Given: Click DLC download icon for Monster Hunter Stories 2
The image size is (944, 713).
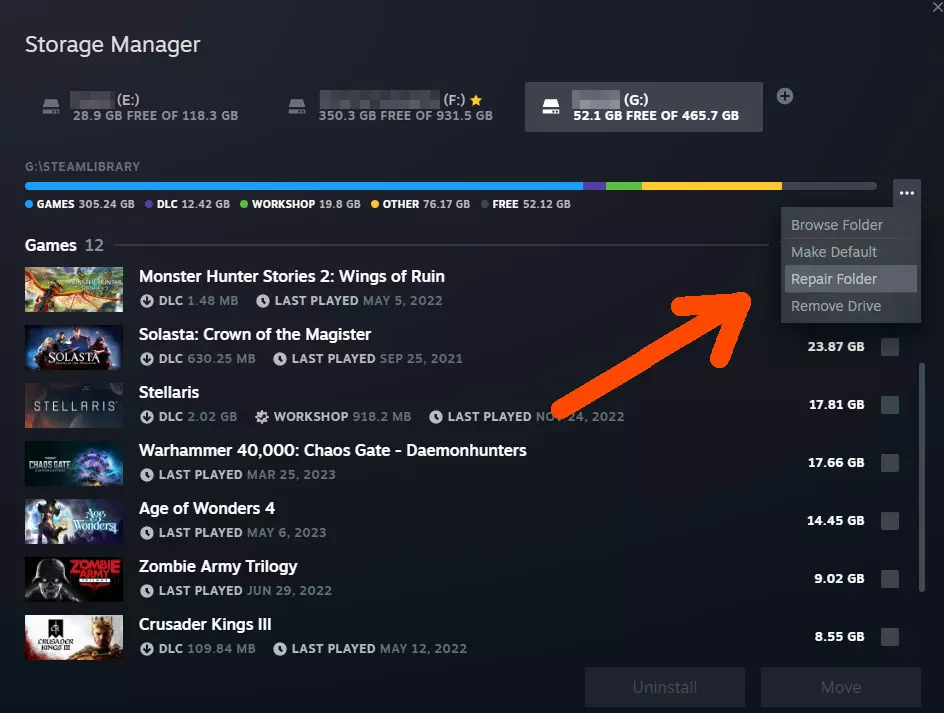Looking at the screenshot, I should pos(147,300).
